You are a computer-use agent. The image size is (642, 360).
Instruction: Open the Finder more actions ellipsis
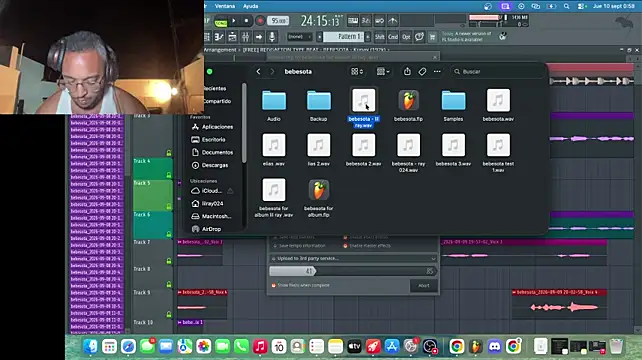click(x=437, y=71)
